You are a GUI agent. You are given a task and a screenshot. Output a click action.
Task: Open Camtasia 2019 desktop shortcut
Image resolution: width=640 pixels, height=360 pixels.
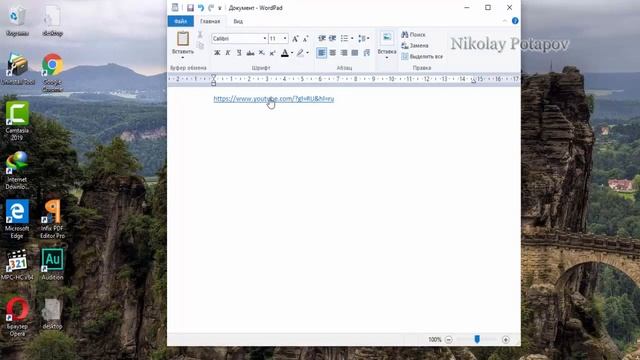tap(17, 121)
